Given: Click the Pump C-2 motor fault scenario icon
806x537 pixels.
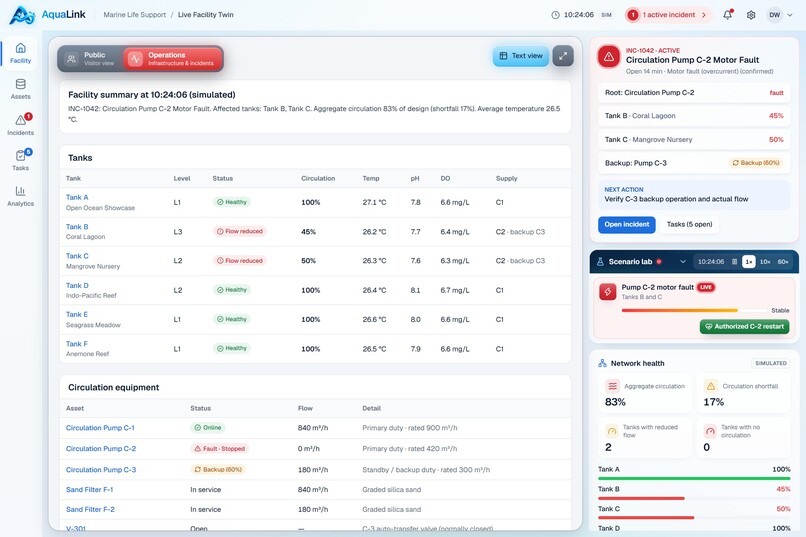Looking at the screenshot, I should (x=608, y=292).
